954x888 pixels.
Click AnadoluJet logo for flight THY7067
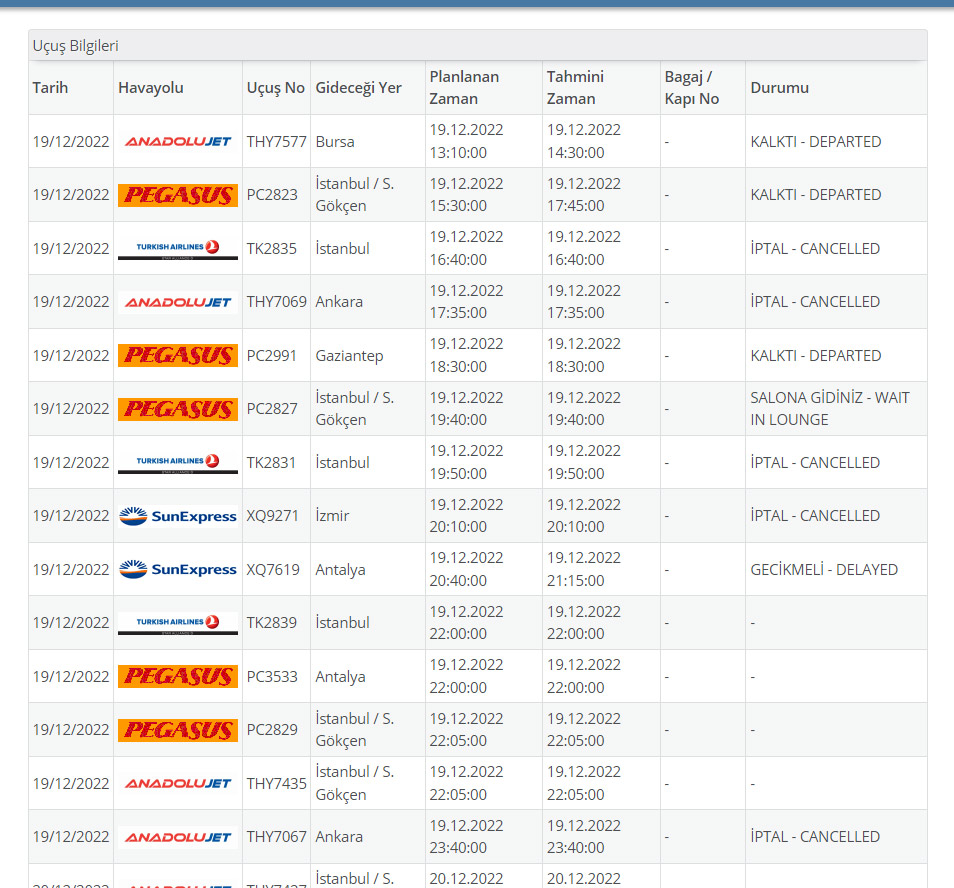178,837
